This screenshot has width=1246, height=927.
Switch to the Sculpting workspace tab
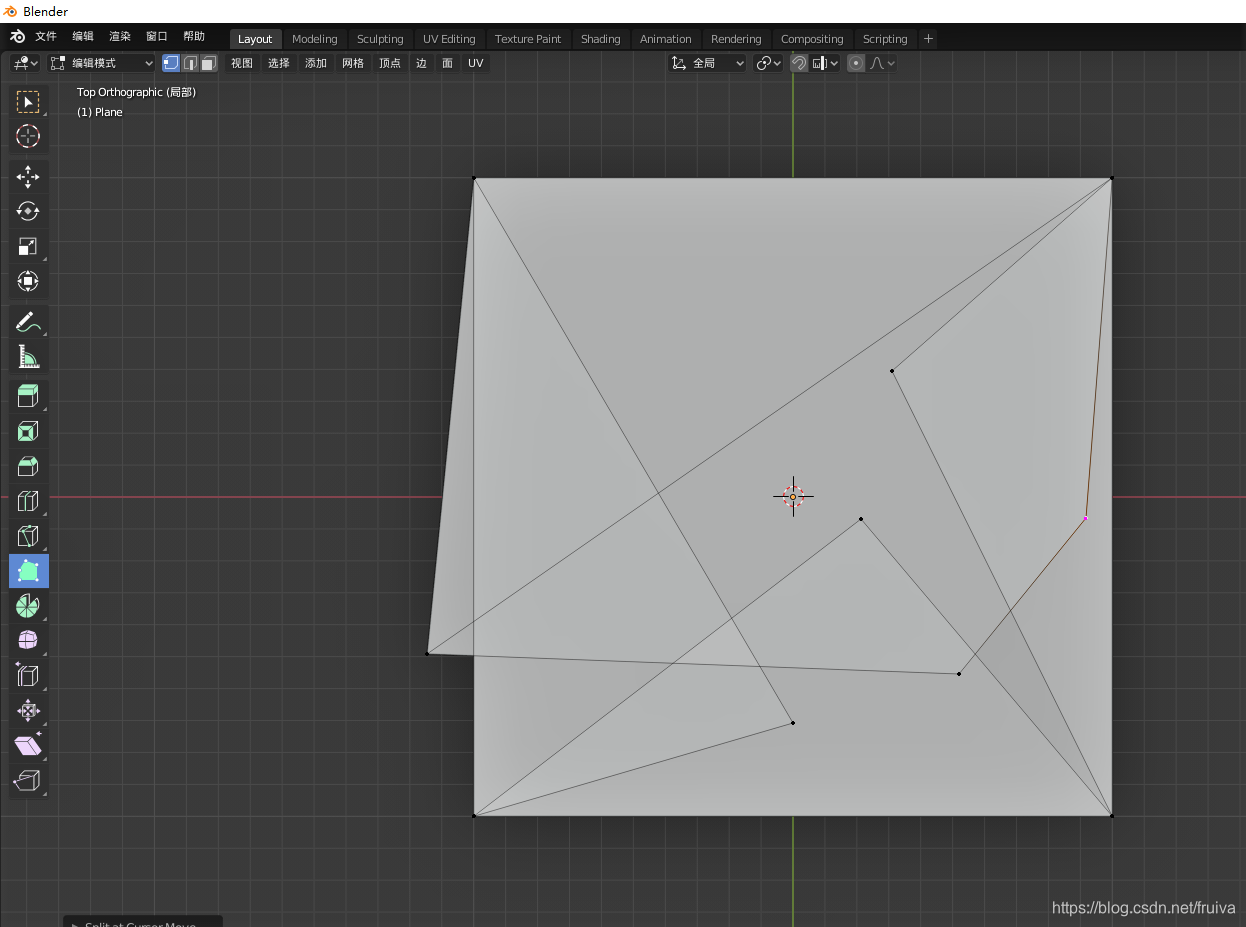[x=380, y=39]
